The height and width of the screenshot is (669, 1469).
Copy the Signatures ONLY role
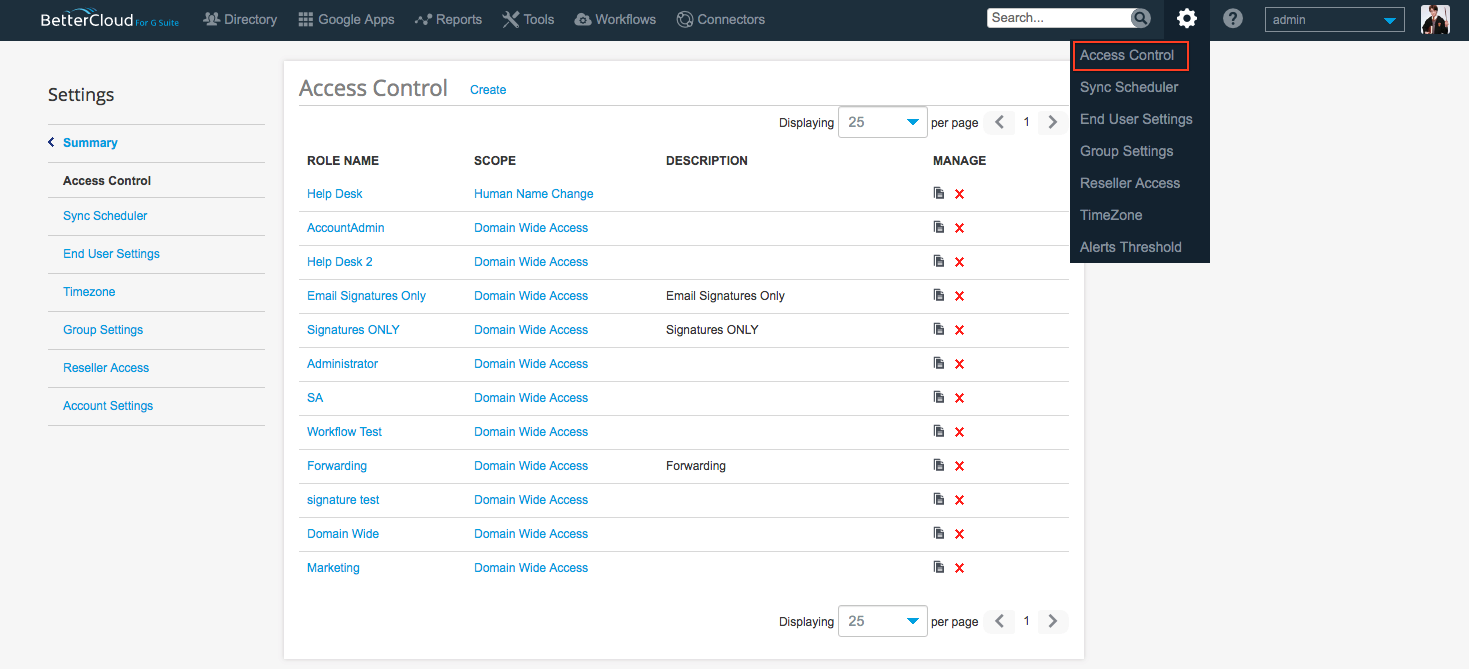(x=938, y=329)
